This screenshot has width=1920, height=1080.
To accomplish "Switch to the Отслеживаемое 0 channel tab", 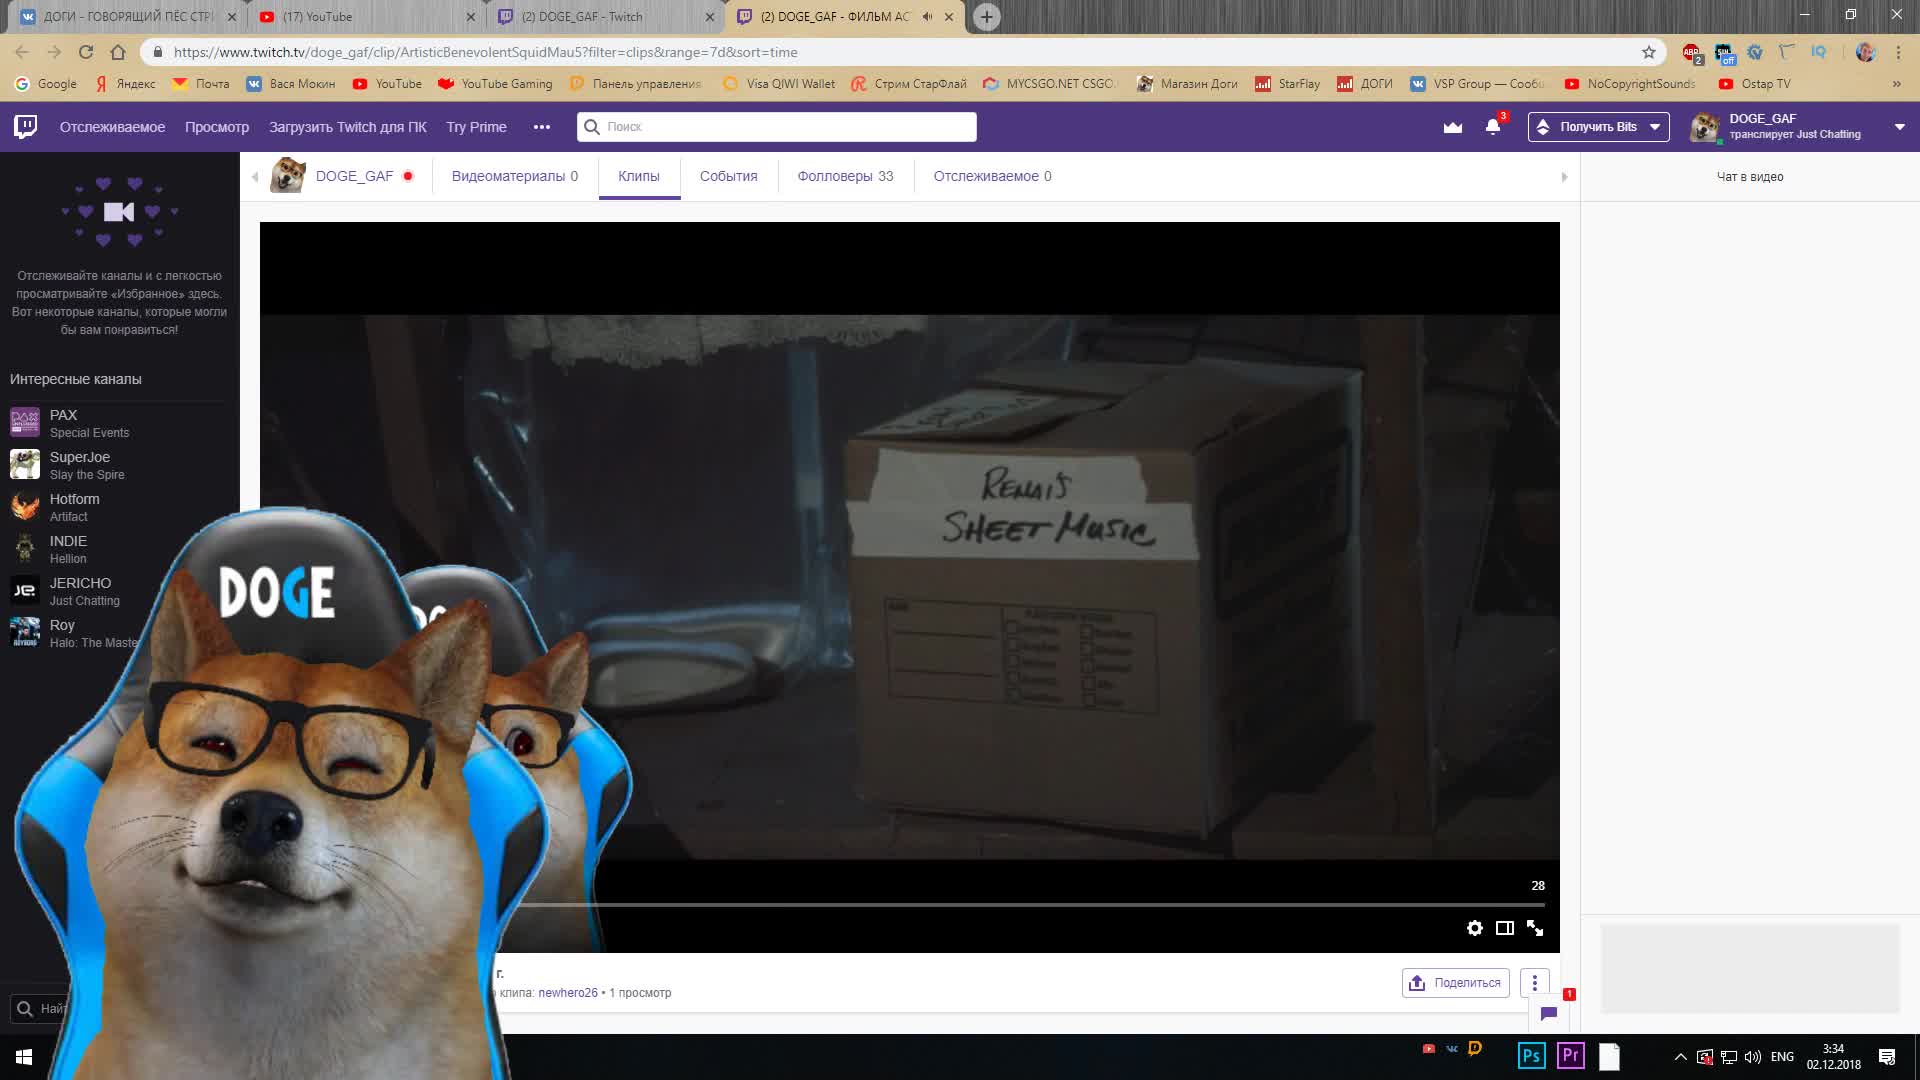I will [x=992, y=176].
